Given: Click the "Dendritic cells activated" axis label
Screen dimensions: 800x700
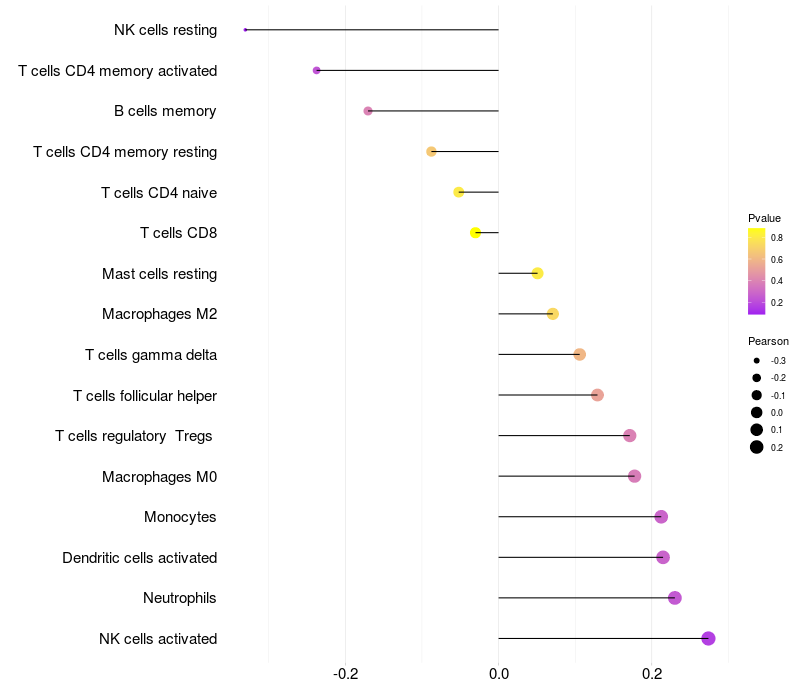Looking at the screenshot, I should point(139,557).
